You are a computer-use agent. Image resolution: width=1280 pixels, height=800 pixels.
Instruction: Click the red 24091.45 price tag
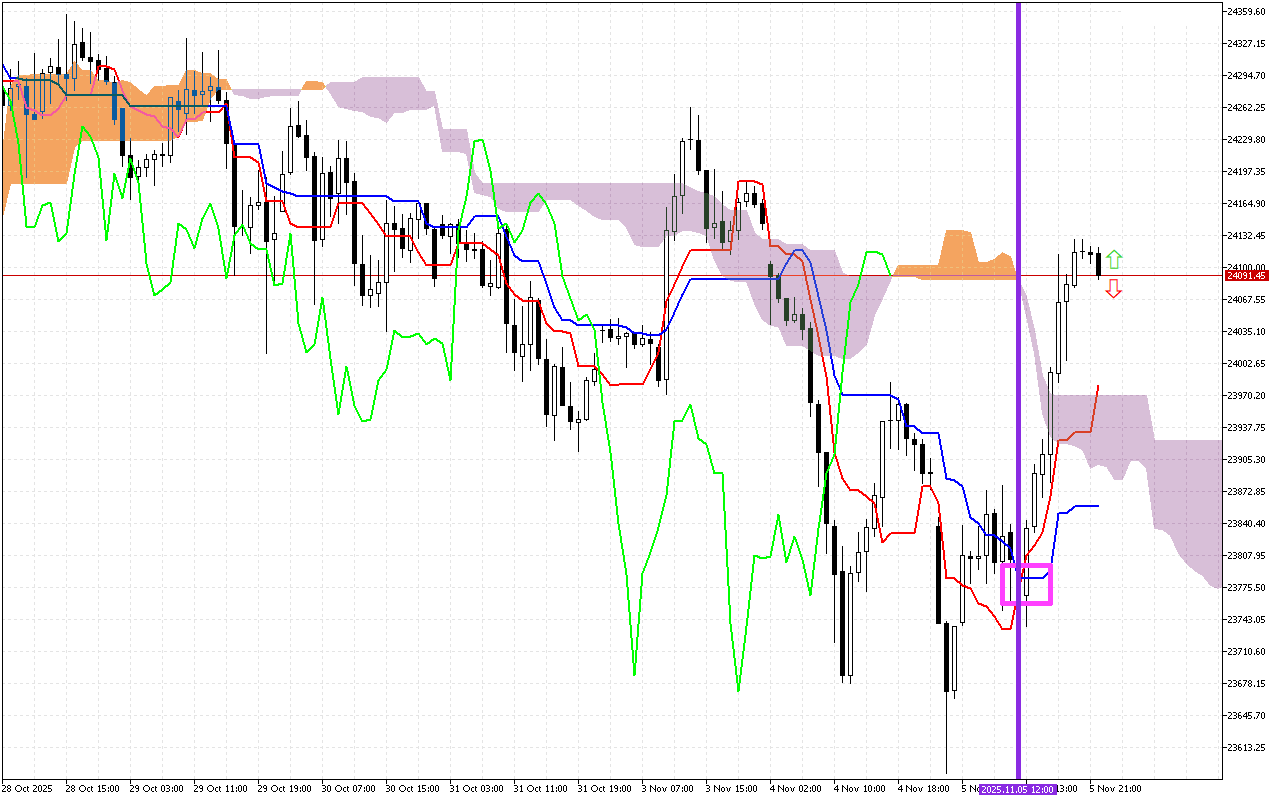[x=1249, y=275]
